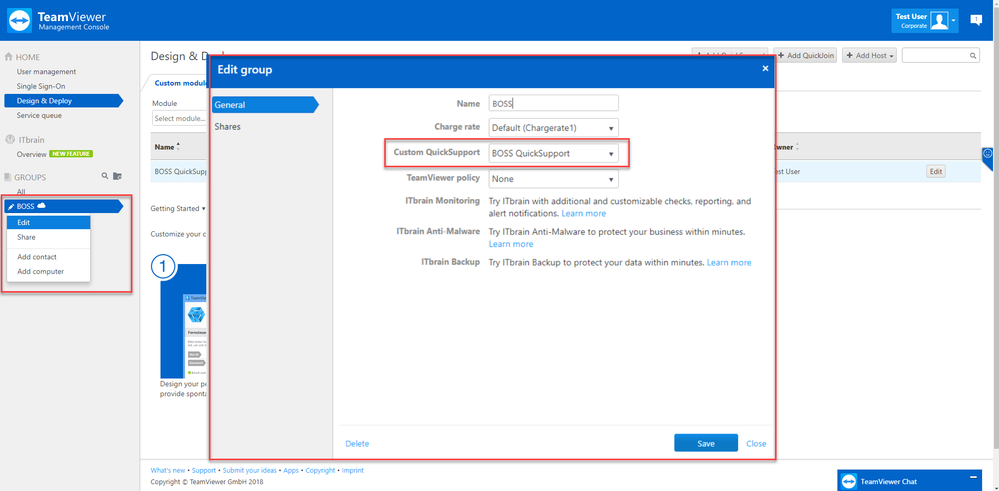999x491 pixels.
Task: Click the pencil icon on BOSS group
Action: 11,206
